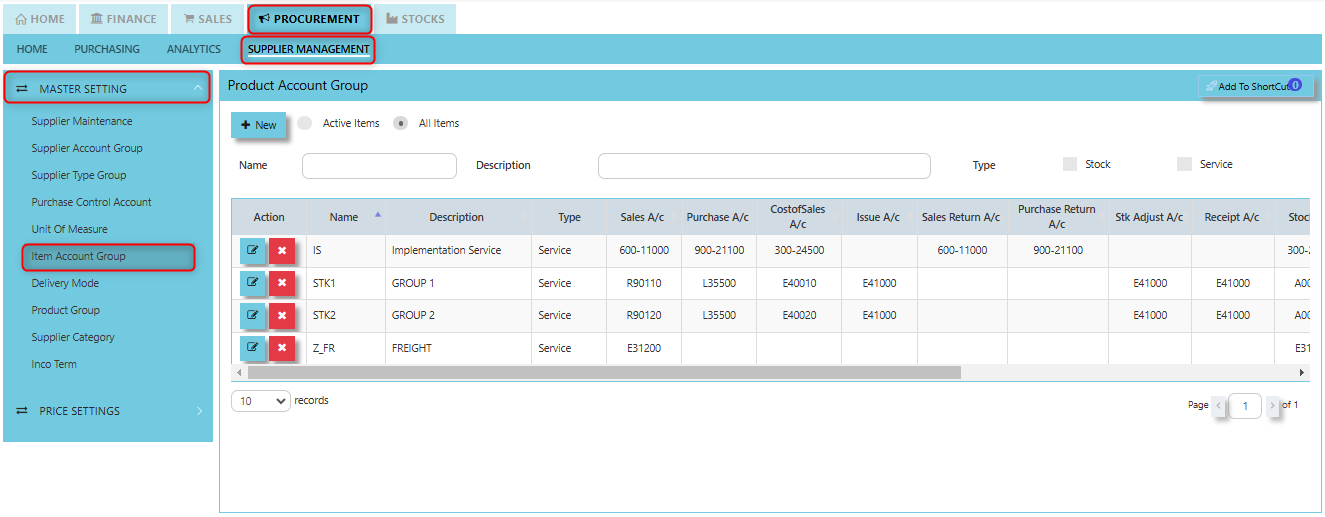Viewport: 1325px width, 517px height.
Task: Delete the STK1 GROUP 1 row
Action: (x=282, y=283)
